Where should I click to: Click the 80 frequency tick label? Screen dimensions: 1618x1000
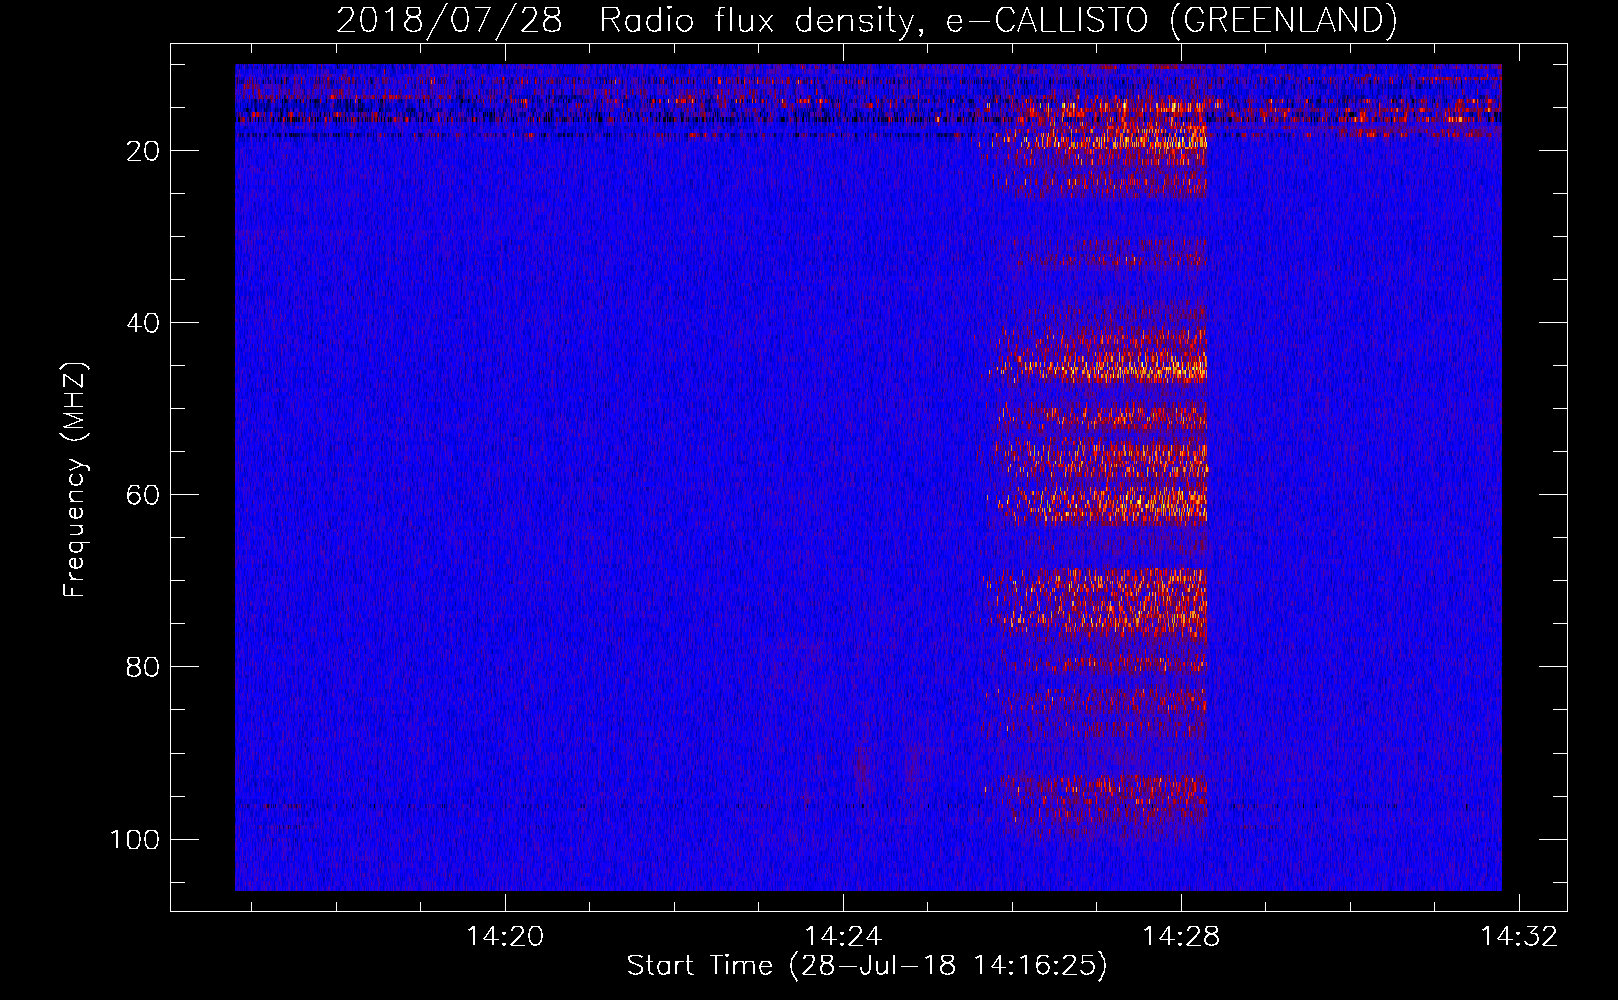(x=143, y=667)
